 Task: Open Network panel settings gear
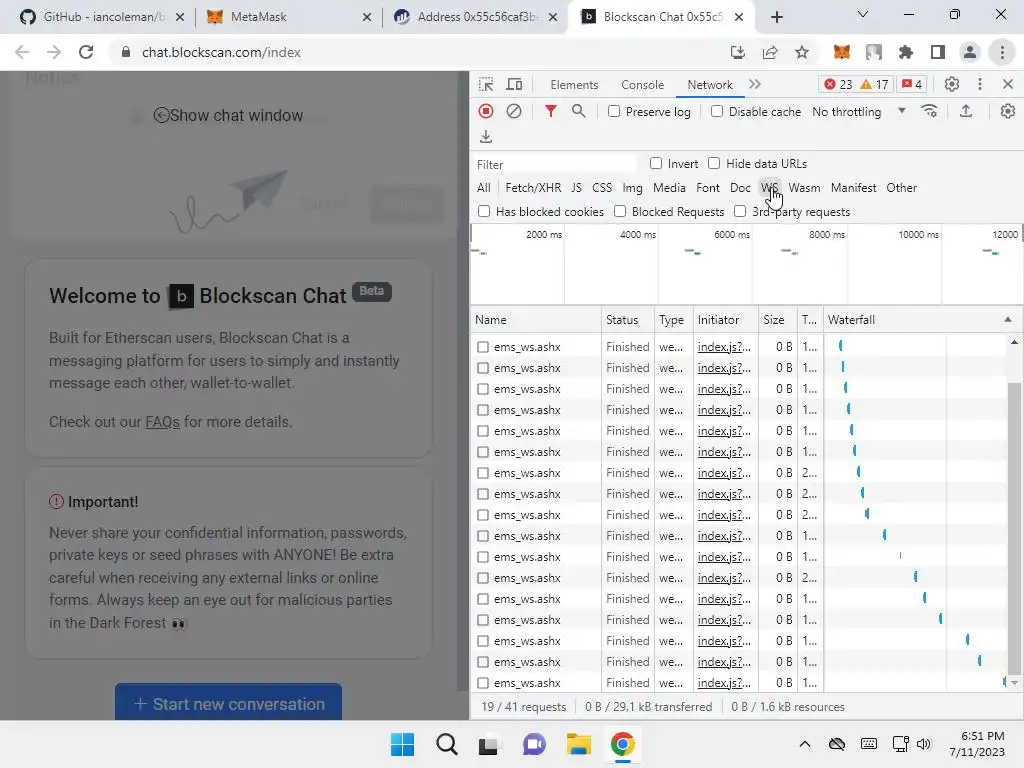click(x=1008, y=111)
